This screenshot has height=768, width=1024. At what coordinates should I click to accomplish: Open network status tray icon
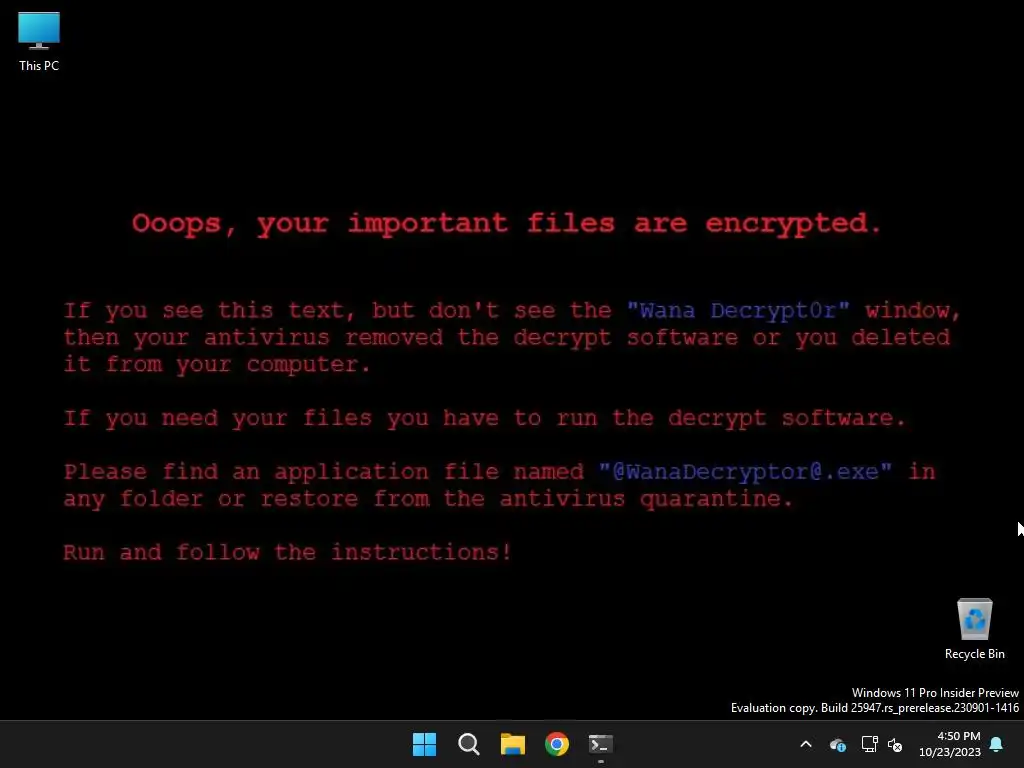[x=869, y=744]
